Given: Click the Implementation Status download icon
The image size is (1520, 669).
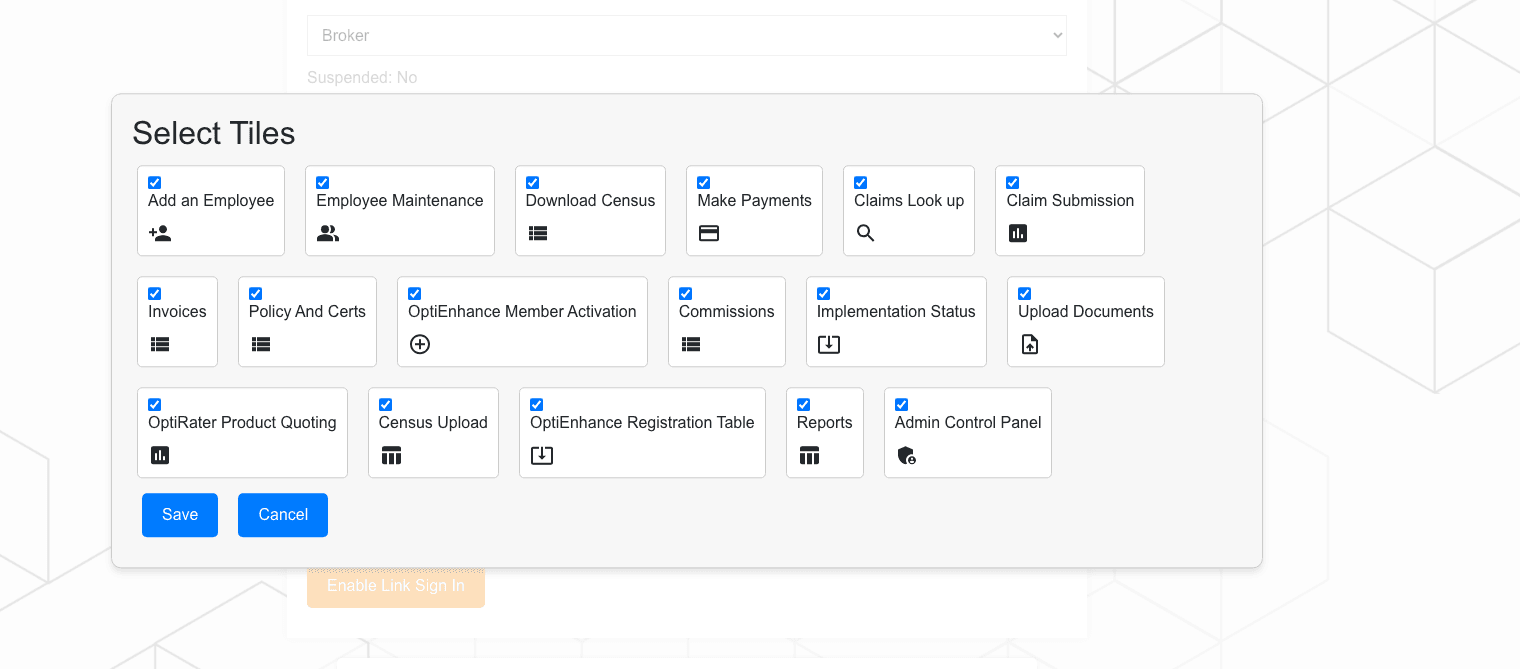Looking at the screenshot, I should [x=827, y=344].
